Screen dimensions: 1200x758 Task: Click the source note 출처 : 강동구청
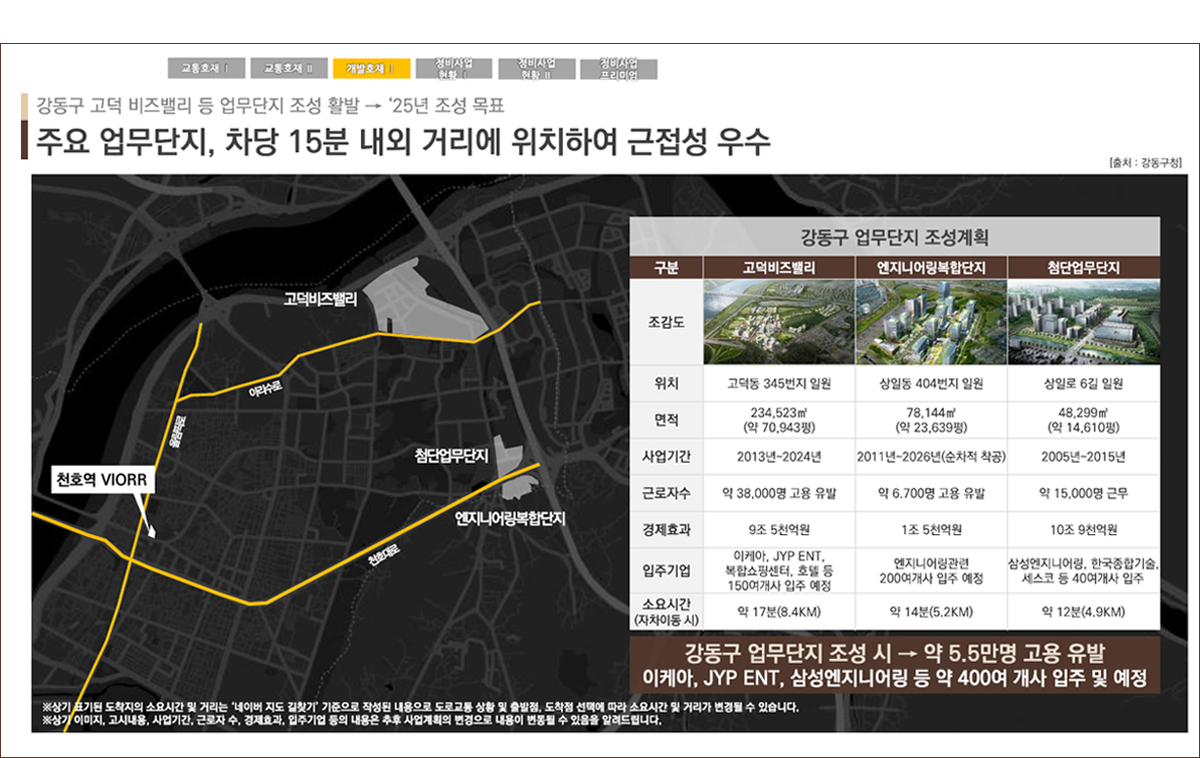pyautogui.click(x=1146, y=162)
